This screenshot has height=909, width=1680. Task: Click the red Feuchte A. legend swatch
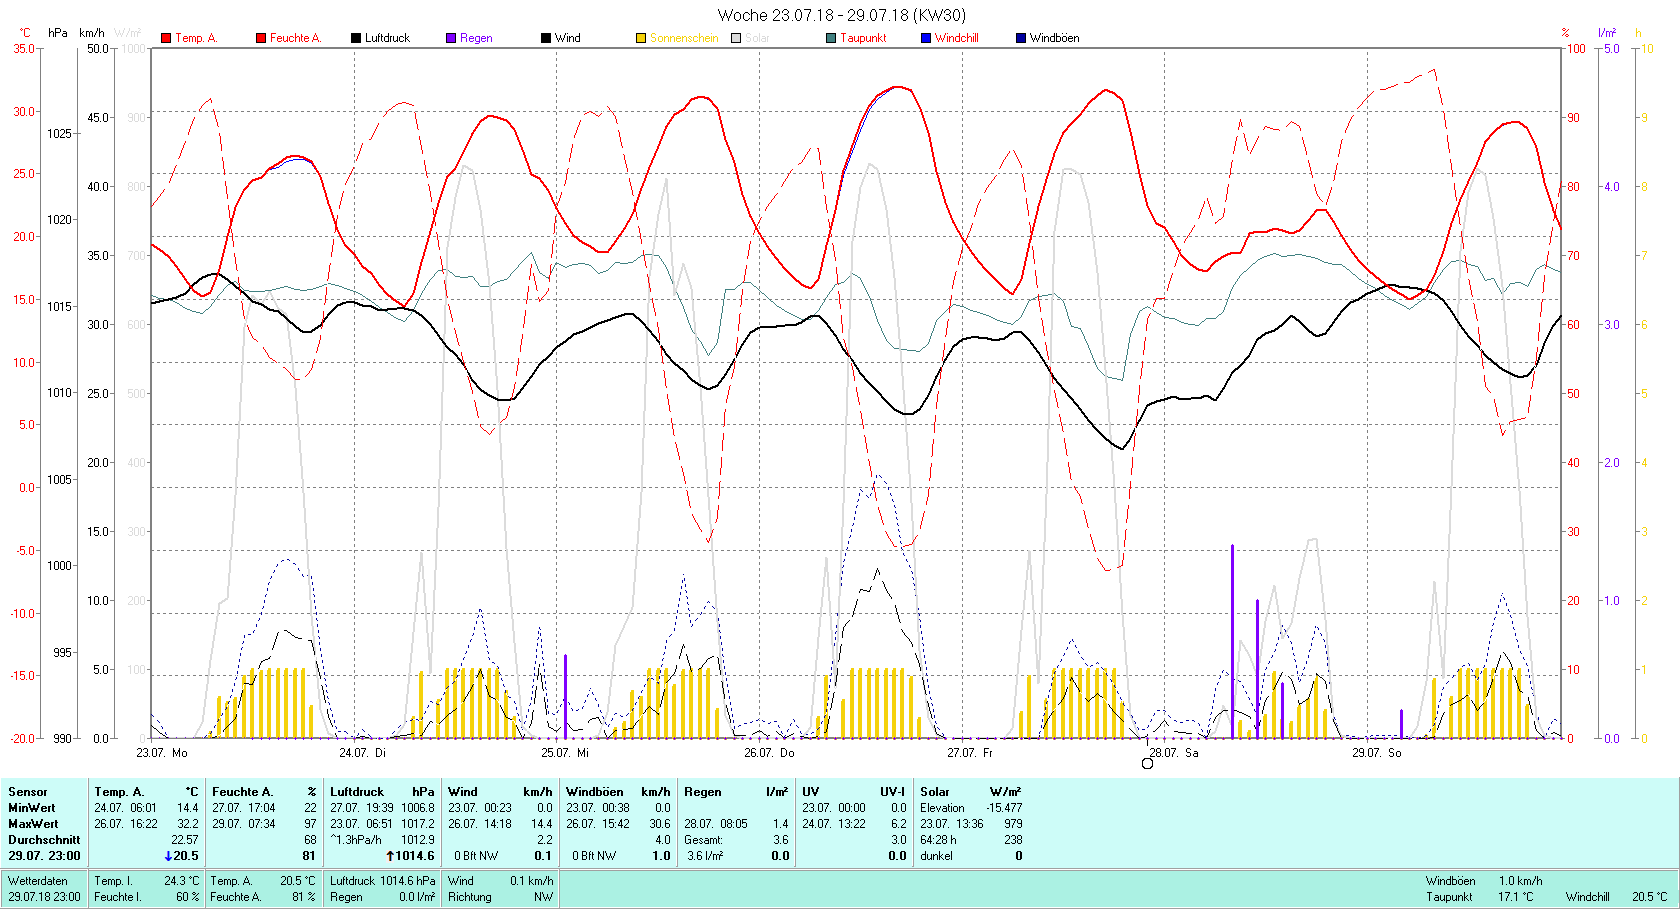(261, 38)
